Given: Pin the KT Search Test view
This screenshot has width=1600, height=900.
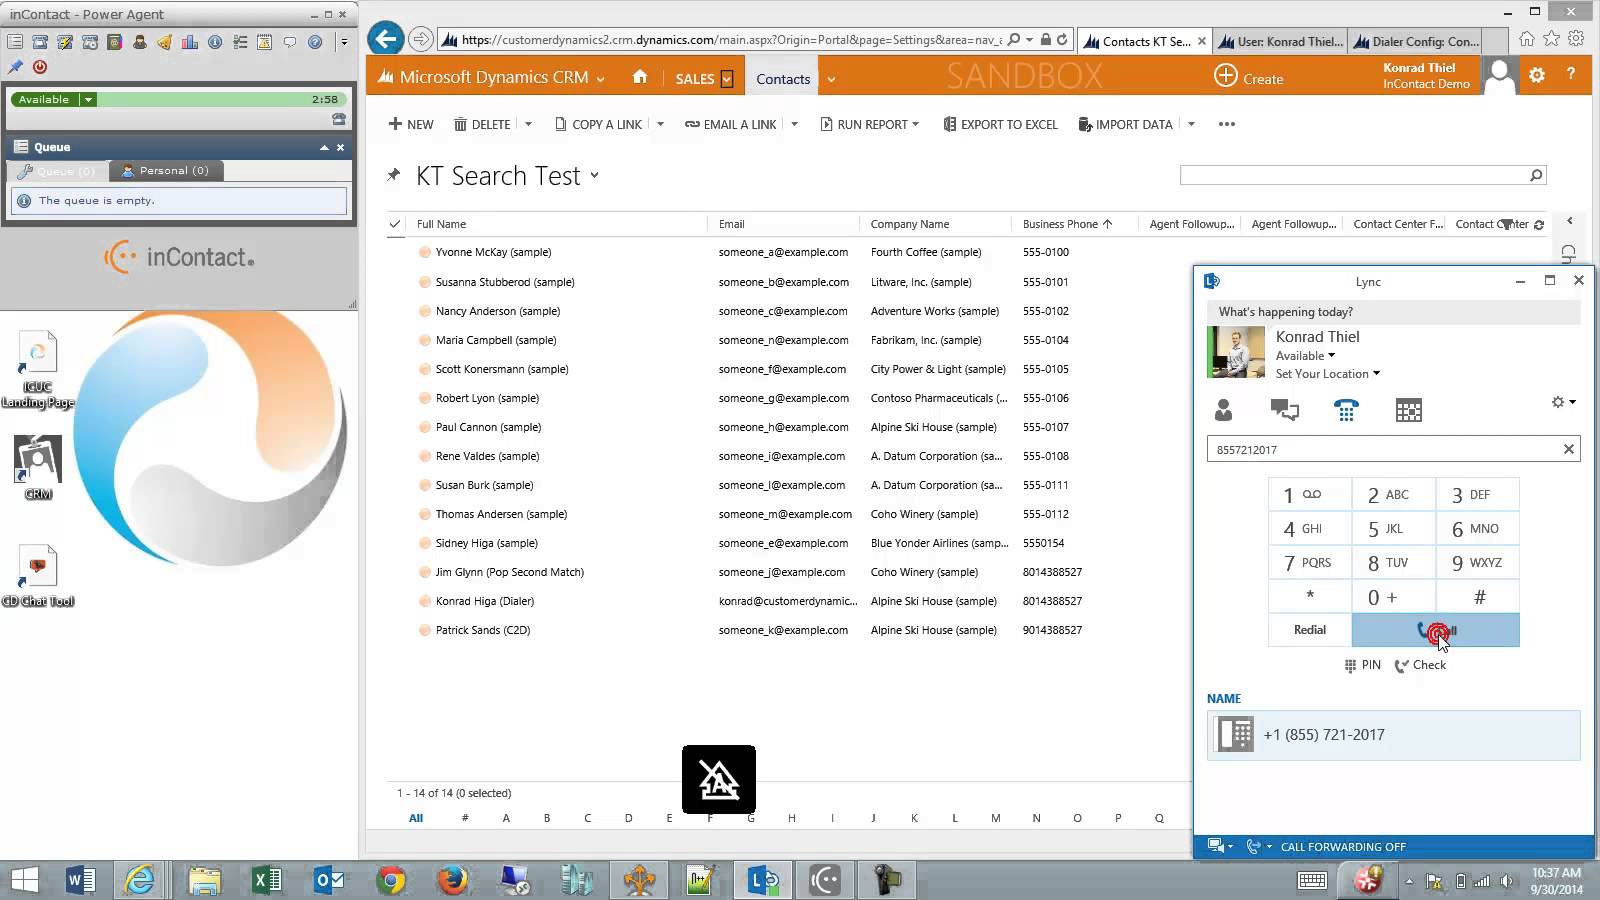Looking at the screenshot, I should click(x=394, y=175).
